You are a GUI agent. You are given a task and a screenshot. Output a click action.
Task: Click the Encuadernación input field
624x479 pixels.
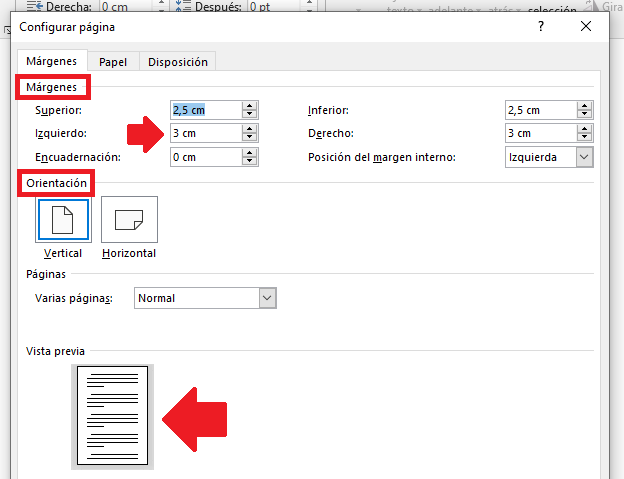pos(206,157)
